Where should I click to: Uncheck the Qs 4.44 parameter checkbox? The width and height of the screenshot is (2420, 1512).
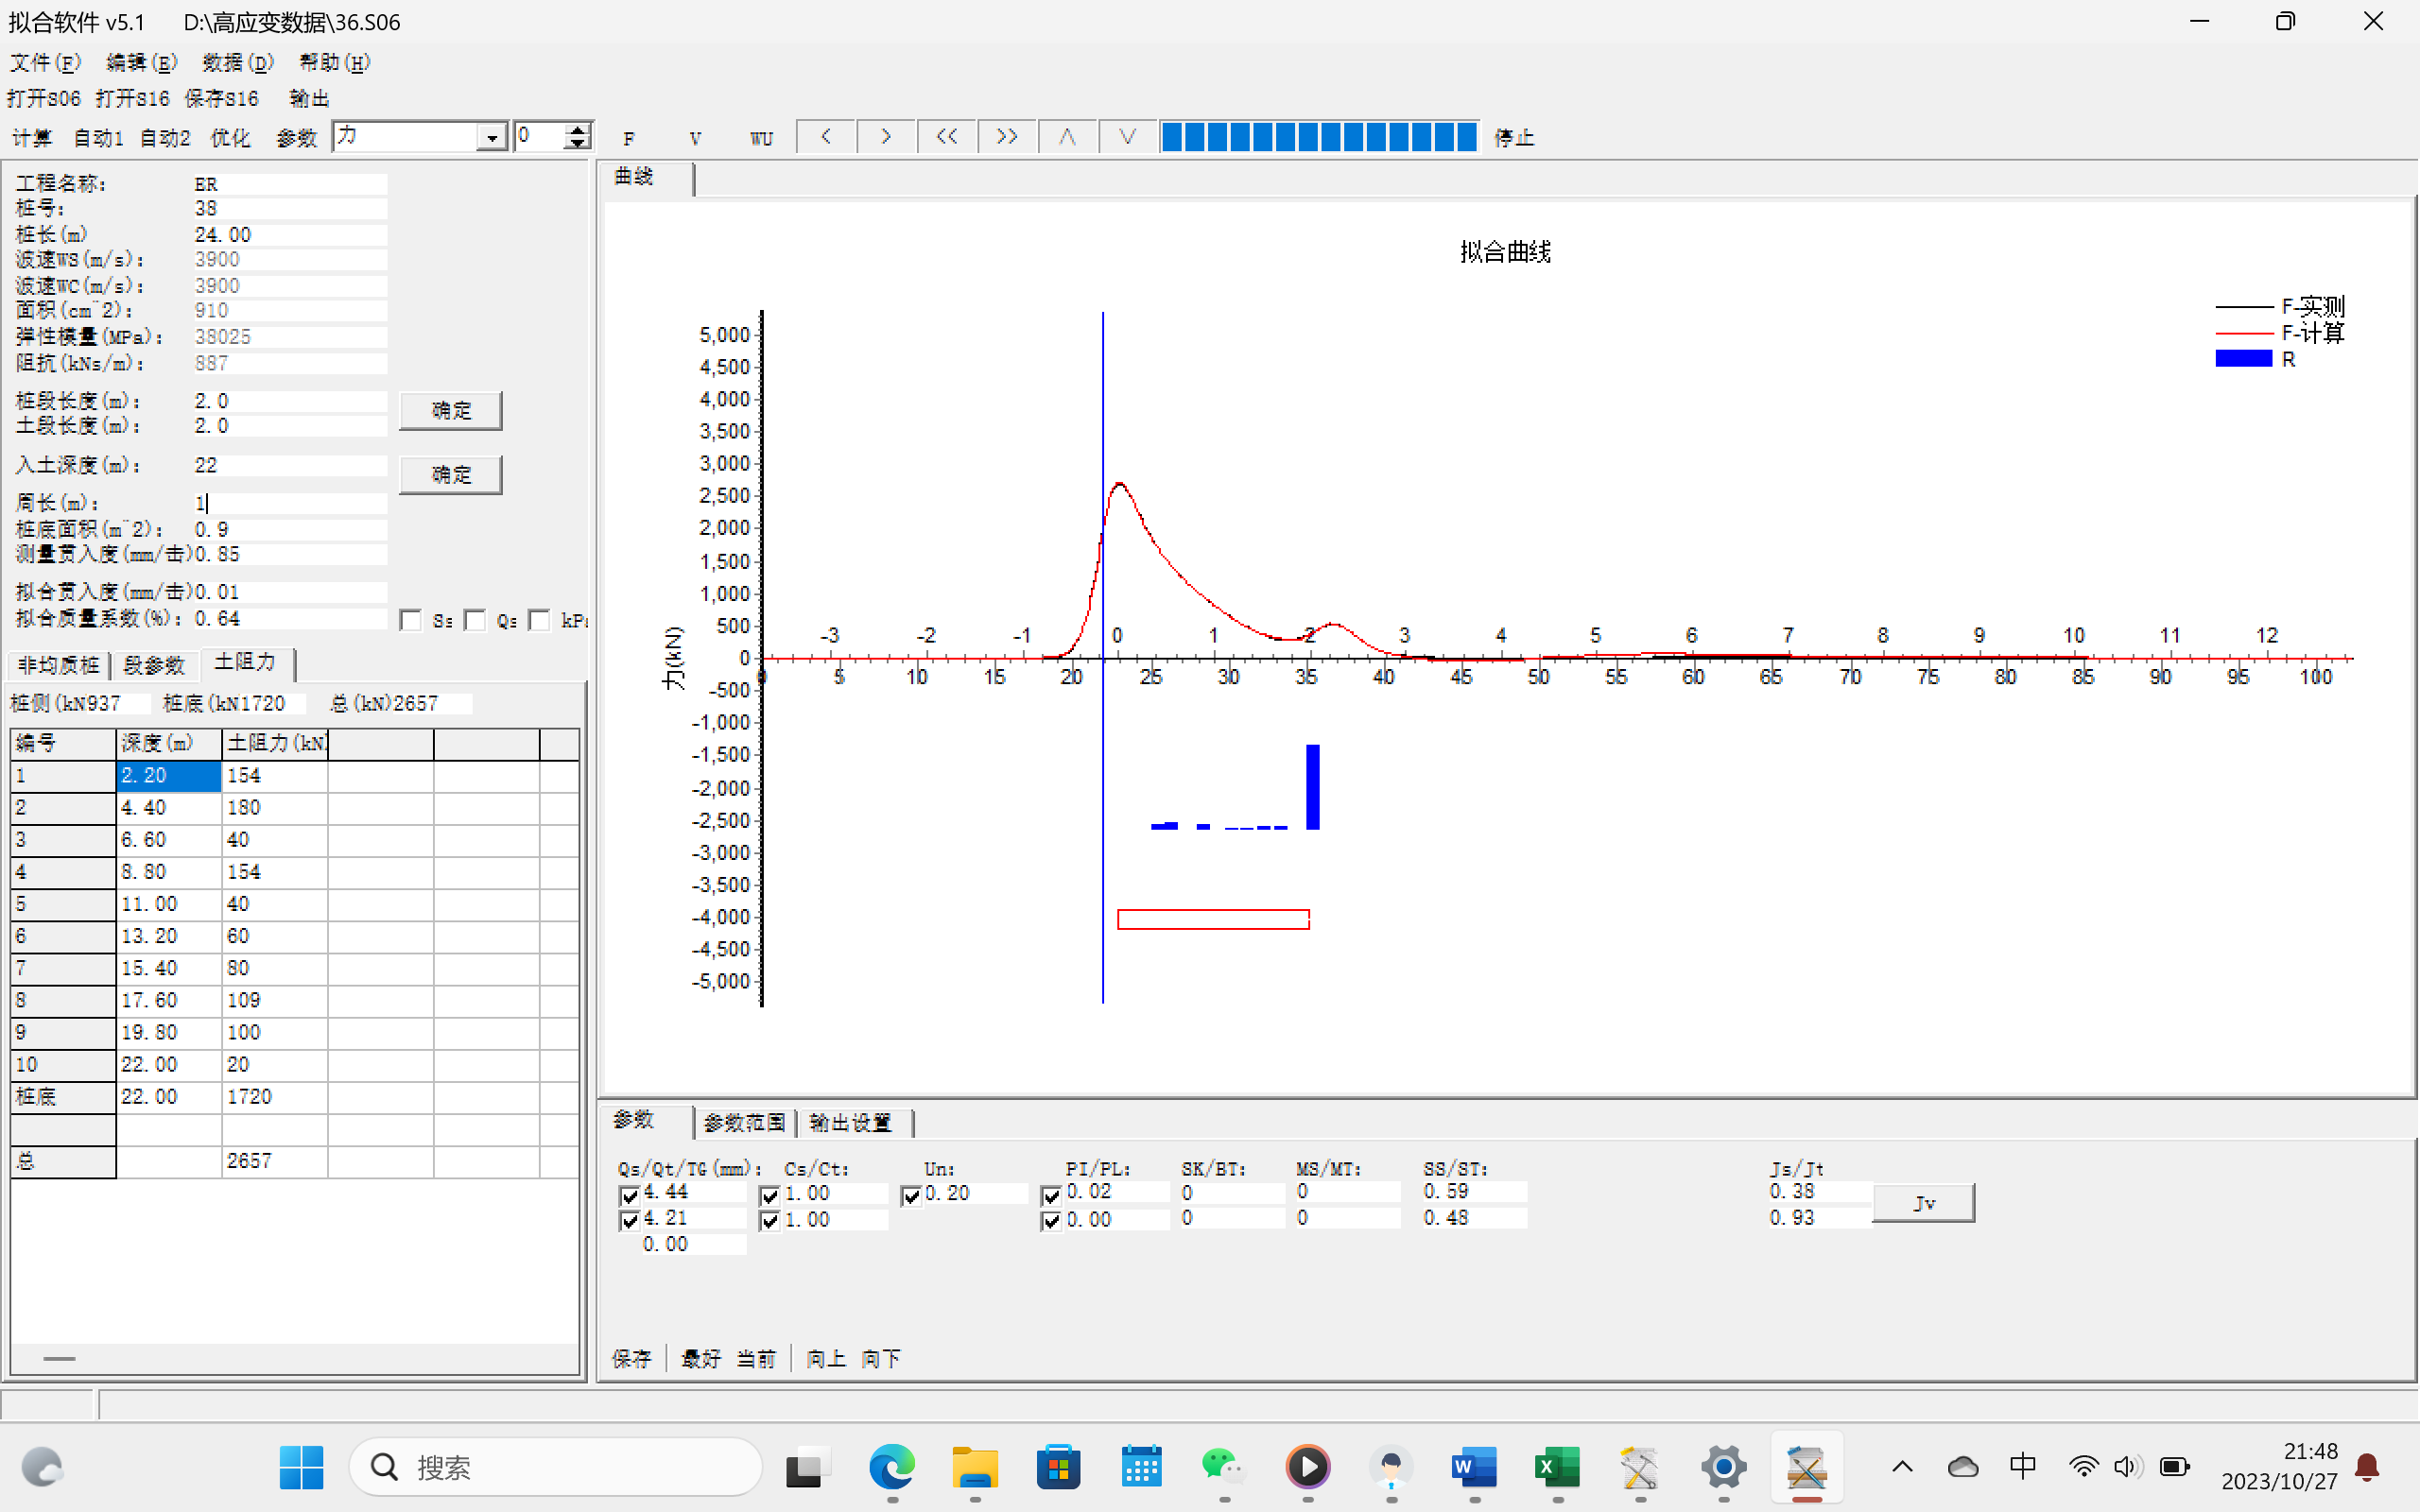tap(629, 1195)
